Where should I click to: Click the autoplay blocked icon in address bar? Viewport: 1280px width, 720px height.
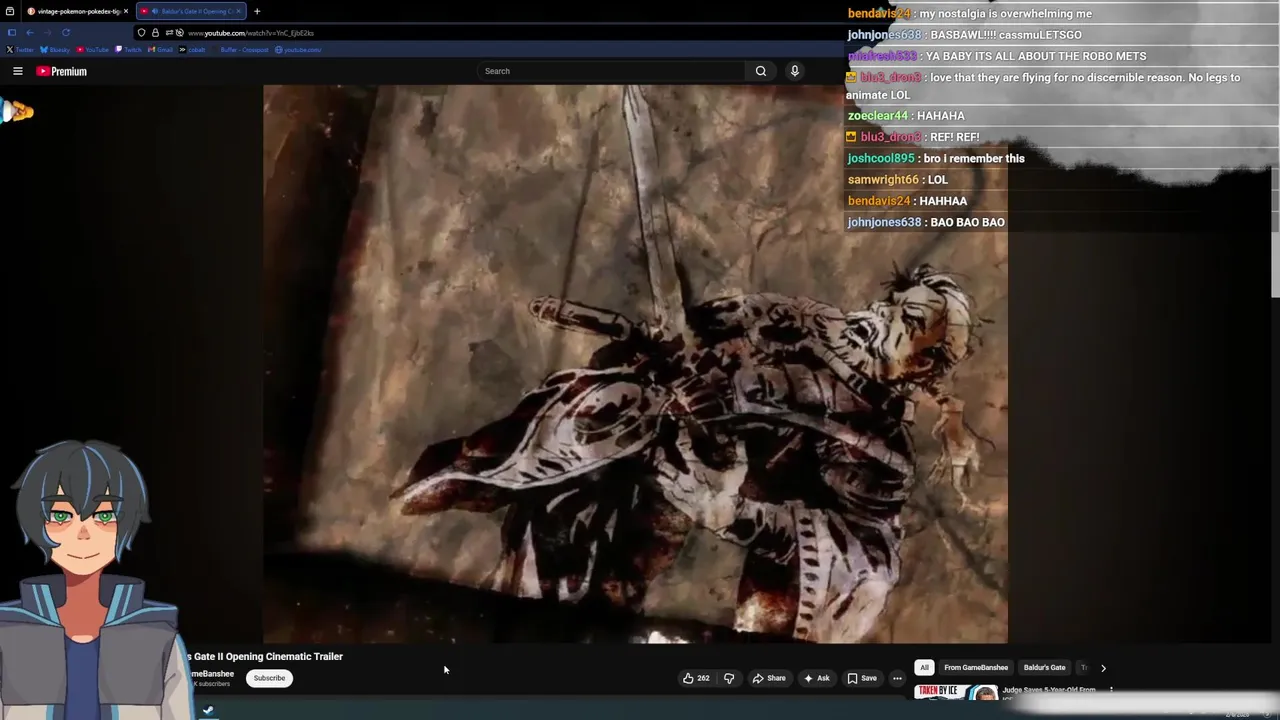[180, 33]
